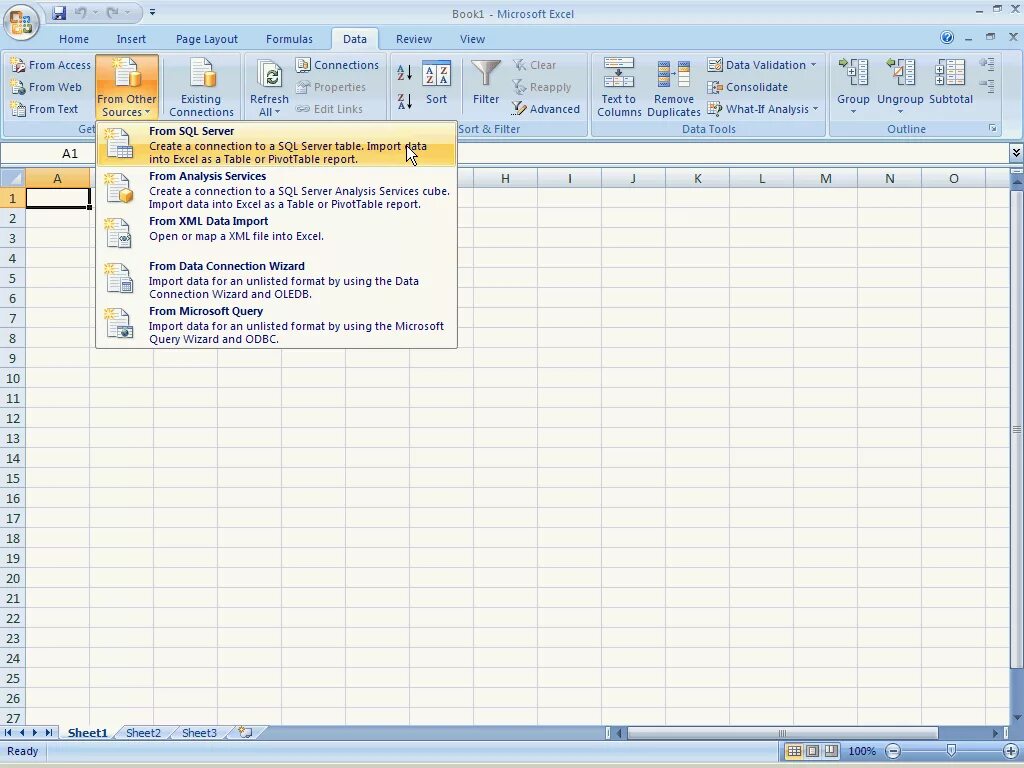The image size is (1024, 768).
Task: Click the Data Validation icon
Action: tap(715, 65)
